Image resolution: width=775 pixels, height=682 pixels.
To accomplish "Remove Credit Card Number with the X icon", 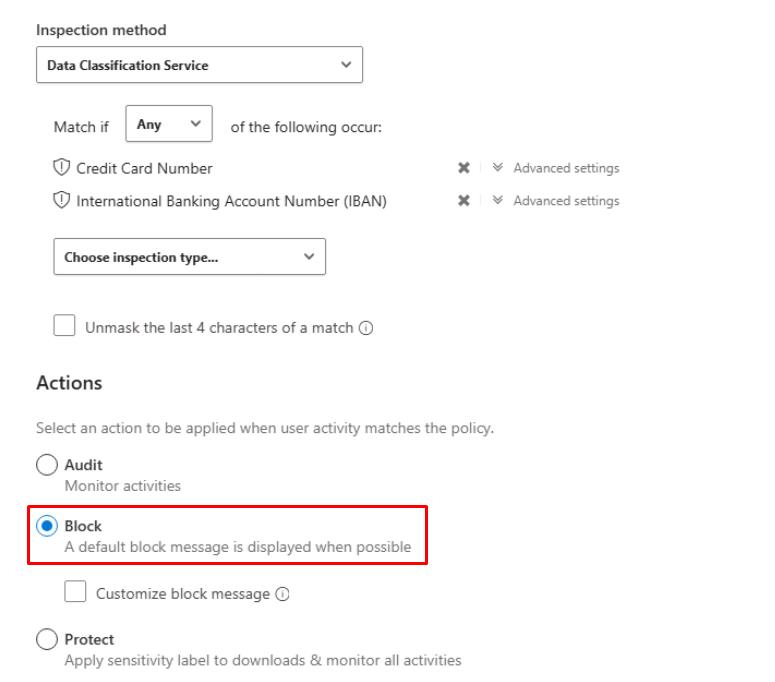I will [464, 168].
